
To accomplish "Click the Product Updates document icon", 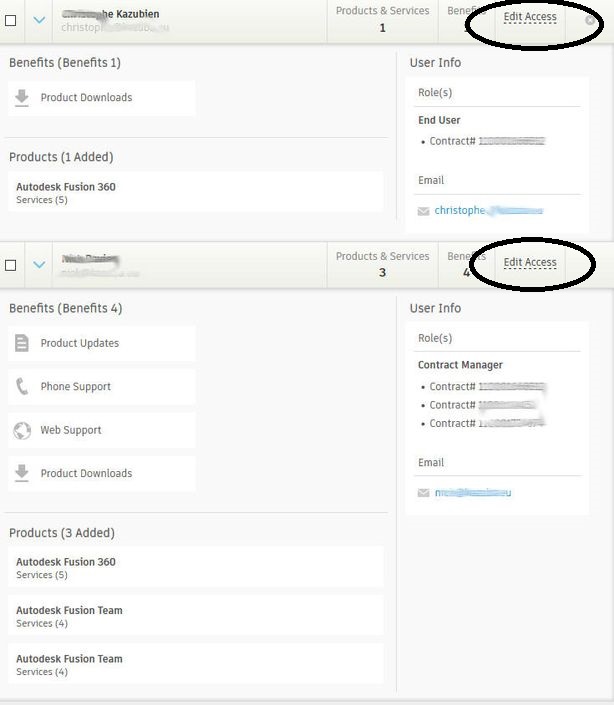I will pyautogui.click(x=22, y=343).
